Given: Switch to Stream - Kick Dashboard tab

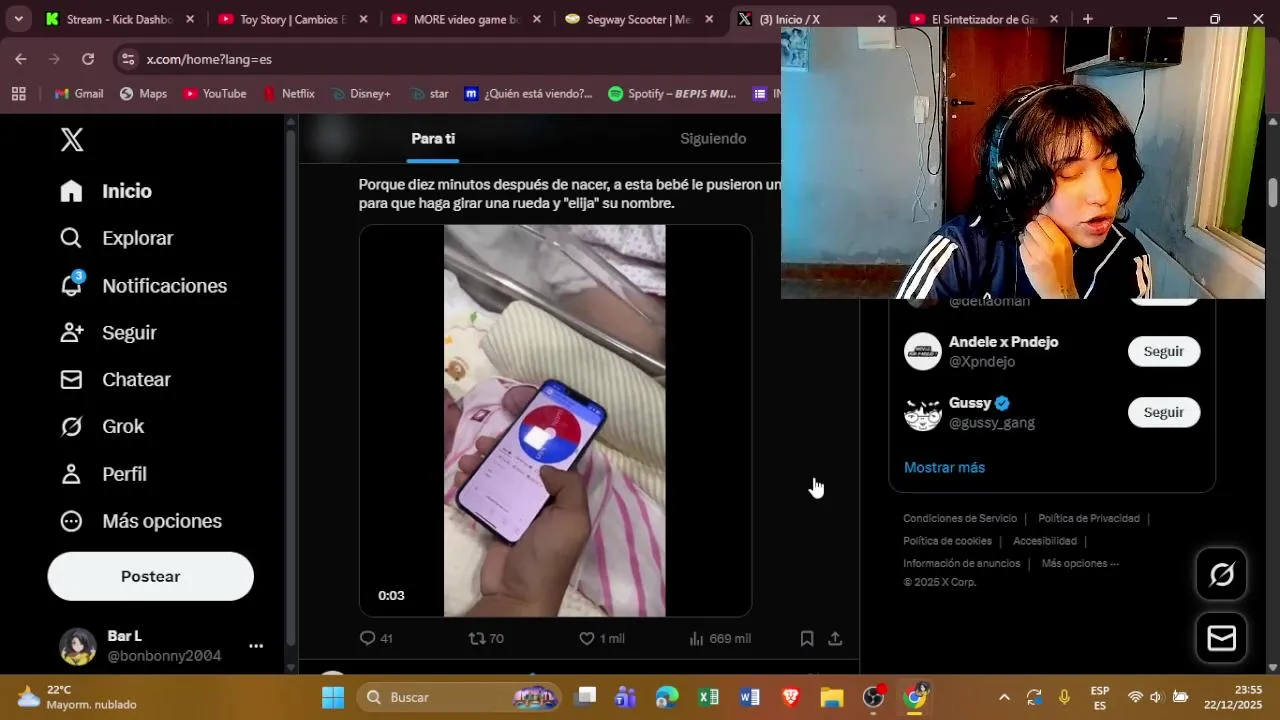Looking at the screenshot, I should [119, 19].
